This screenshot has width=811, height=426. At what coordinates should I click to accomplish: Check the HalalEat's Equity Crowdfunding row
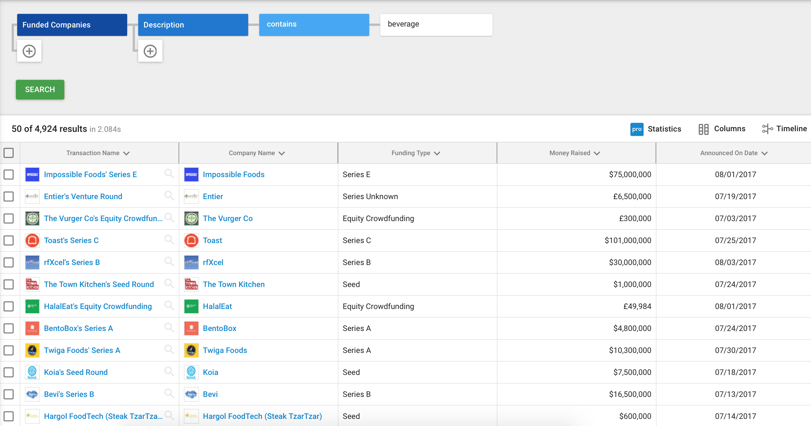[x=9, y=307]
